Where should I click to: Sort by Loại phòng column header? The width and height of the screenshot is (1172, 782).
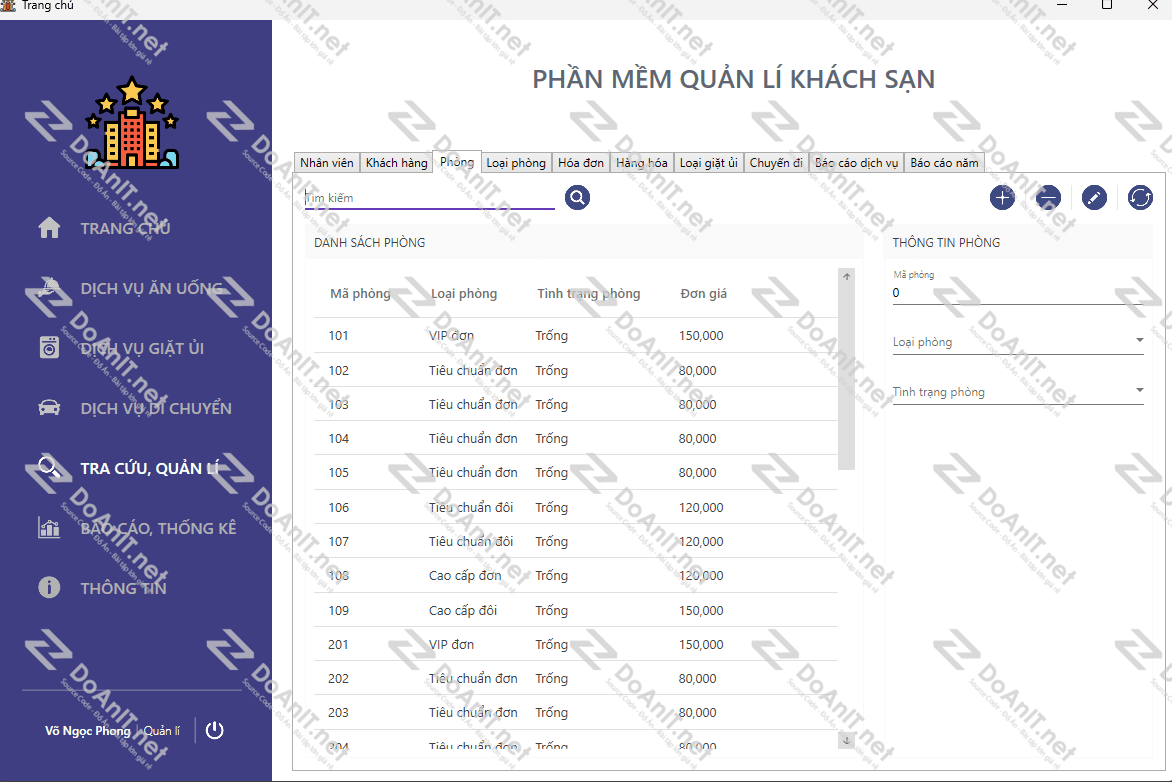[x=464, y=294]
